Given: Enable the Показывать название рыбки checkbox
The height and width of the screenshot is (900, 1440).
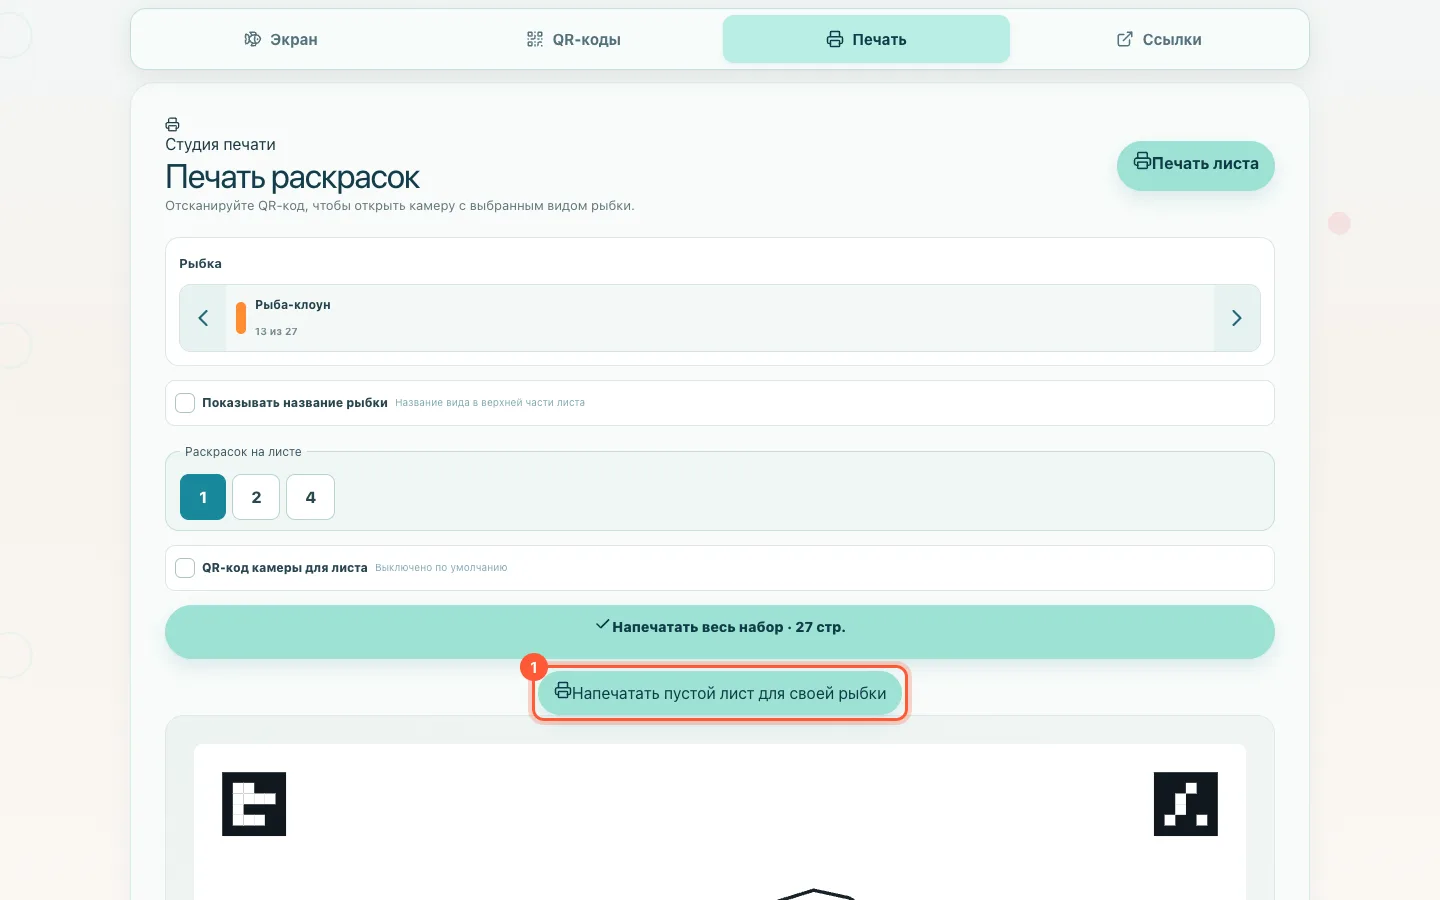Looking at the screenshot, I should (185, 403).
